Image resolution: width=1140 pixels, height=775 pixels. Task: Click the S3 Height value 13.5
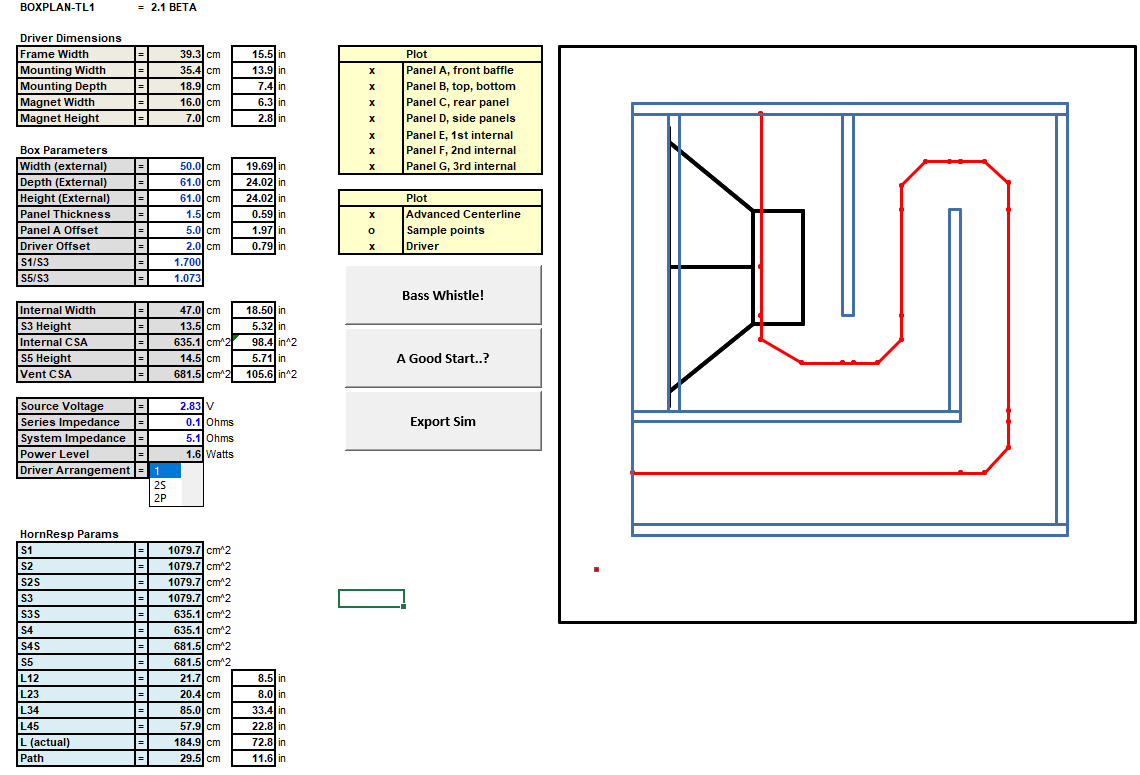176,326
